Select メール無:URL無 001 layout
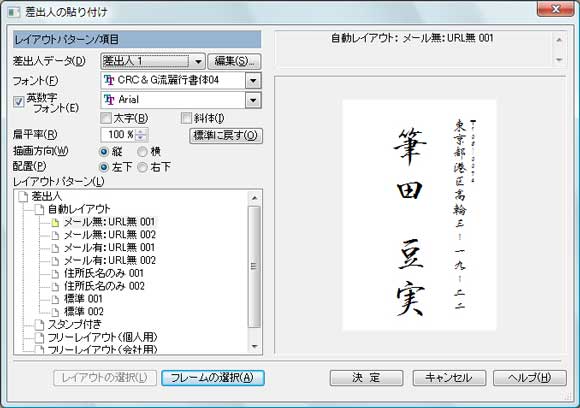This screenshot has width=580, height=408. [109, 222]
